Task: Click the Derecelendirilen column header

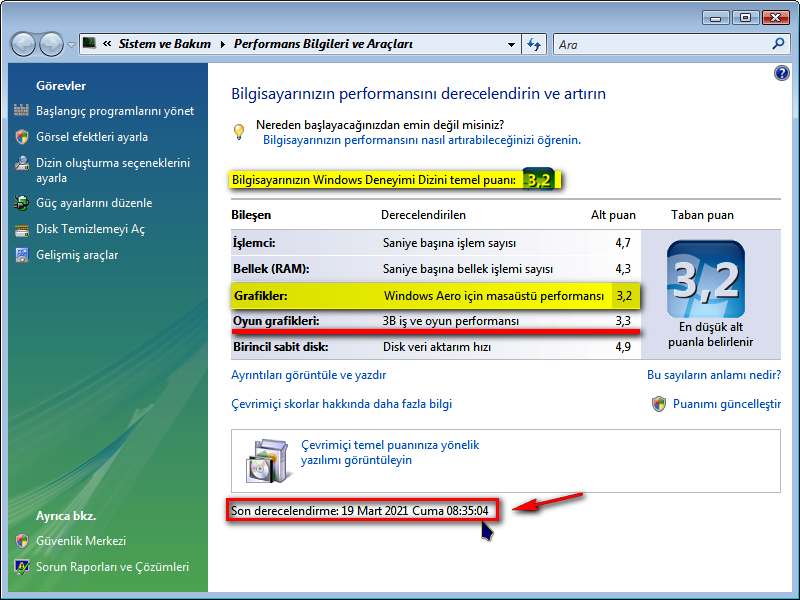Action: (423, 215)
